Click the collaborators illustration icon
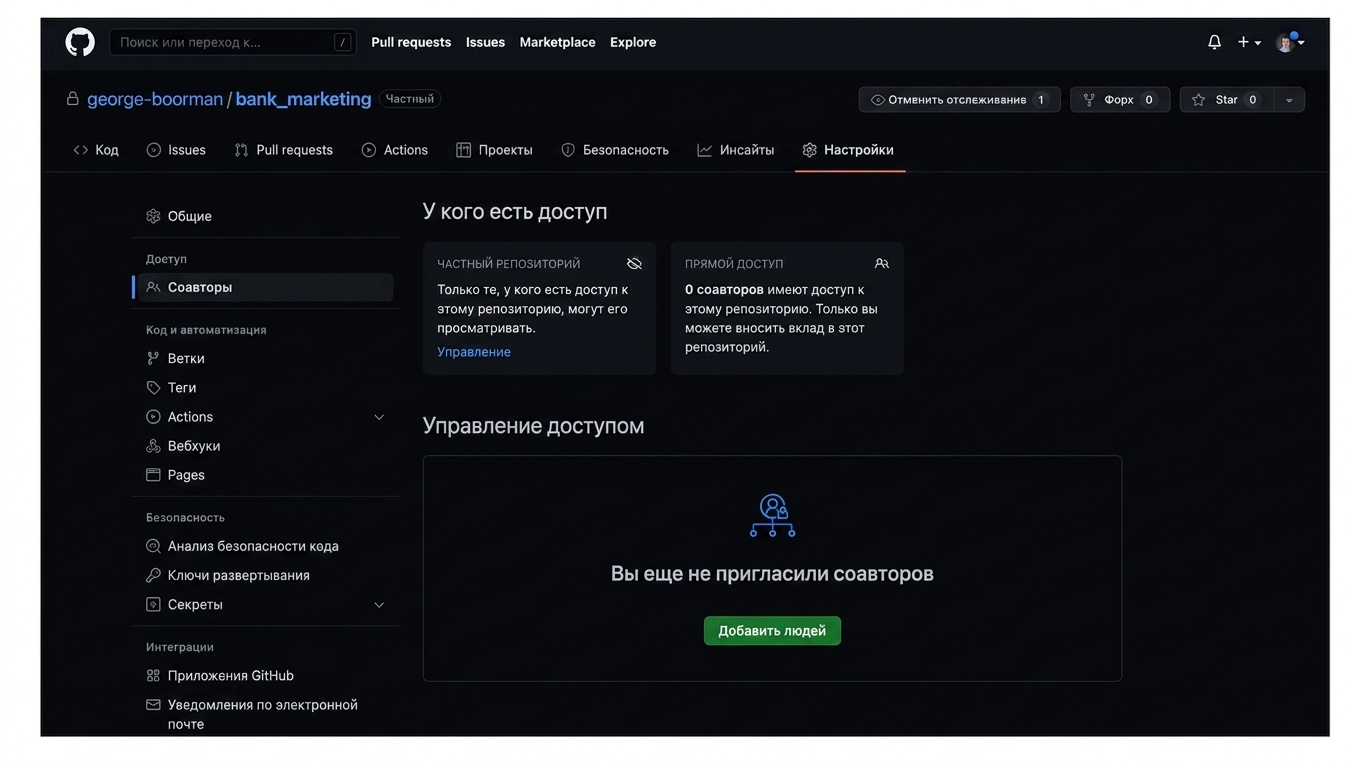This screenshot has height=768, width=1352. [772, 516]
